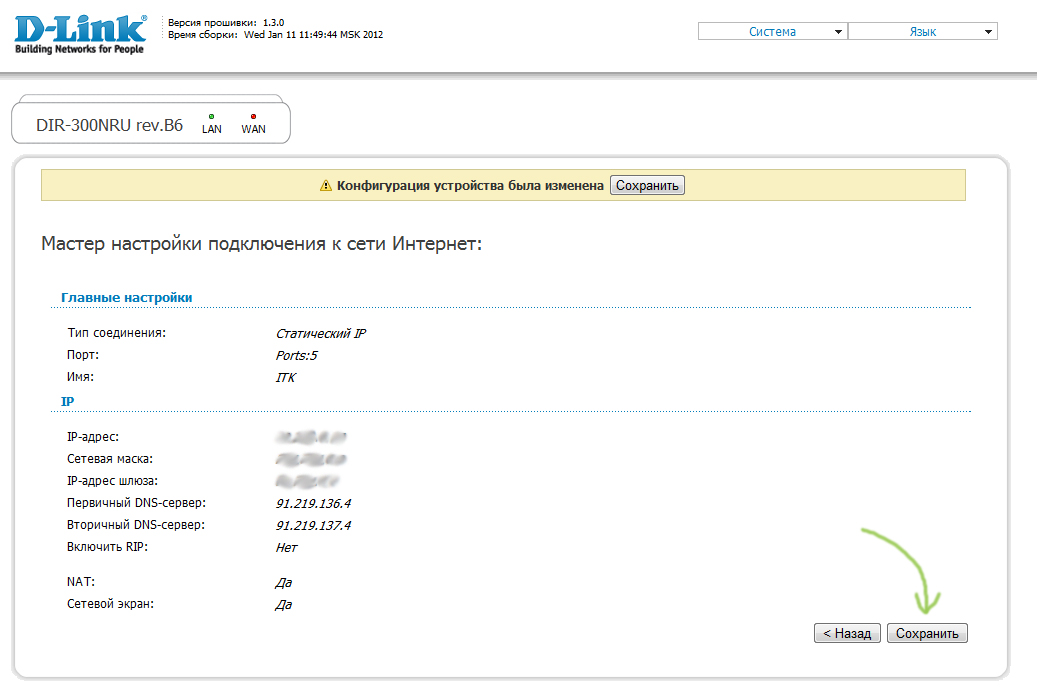Click the Статический IP connection type value
Image resolution: width=1037 pixels, height=695 pixels.
click(320, 334)
